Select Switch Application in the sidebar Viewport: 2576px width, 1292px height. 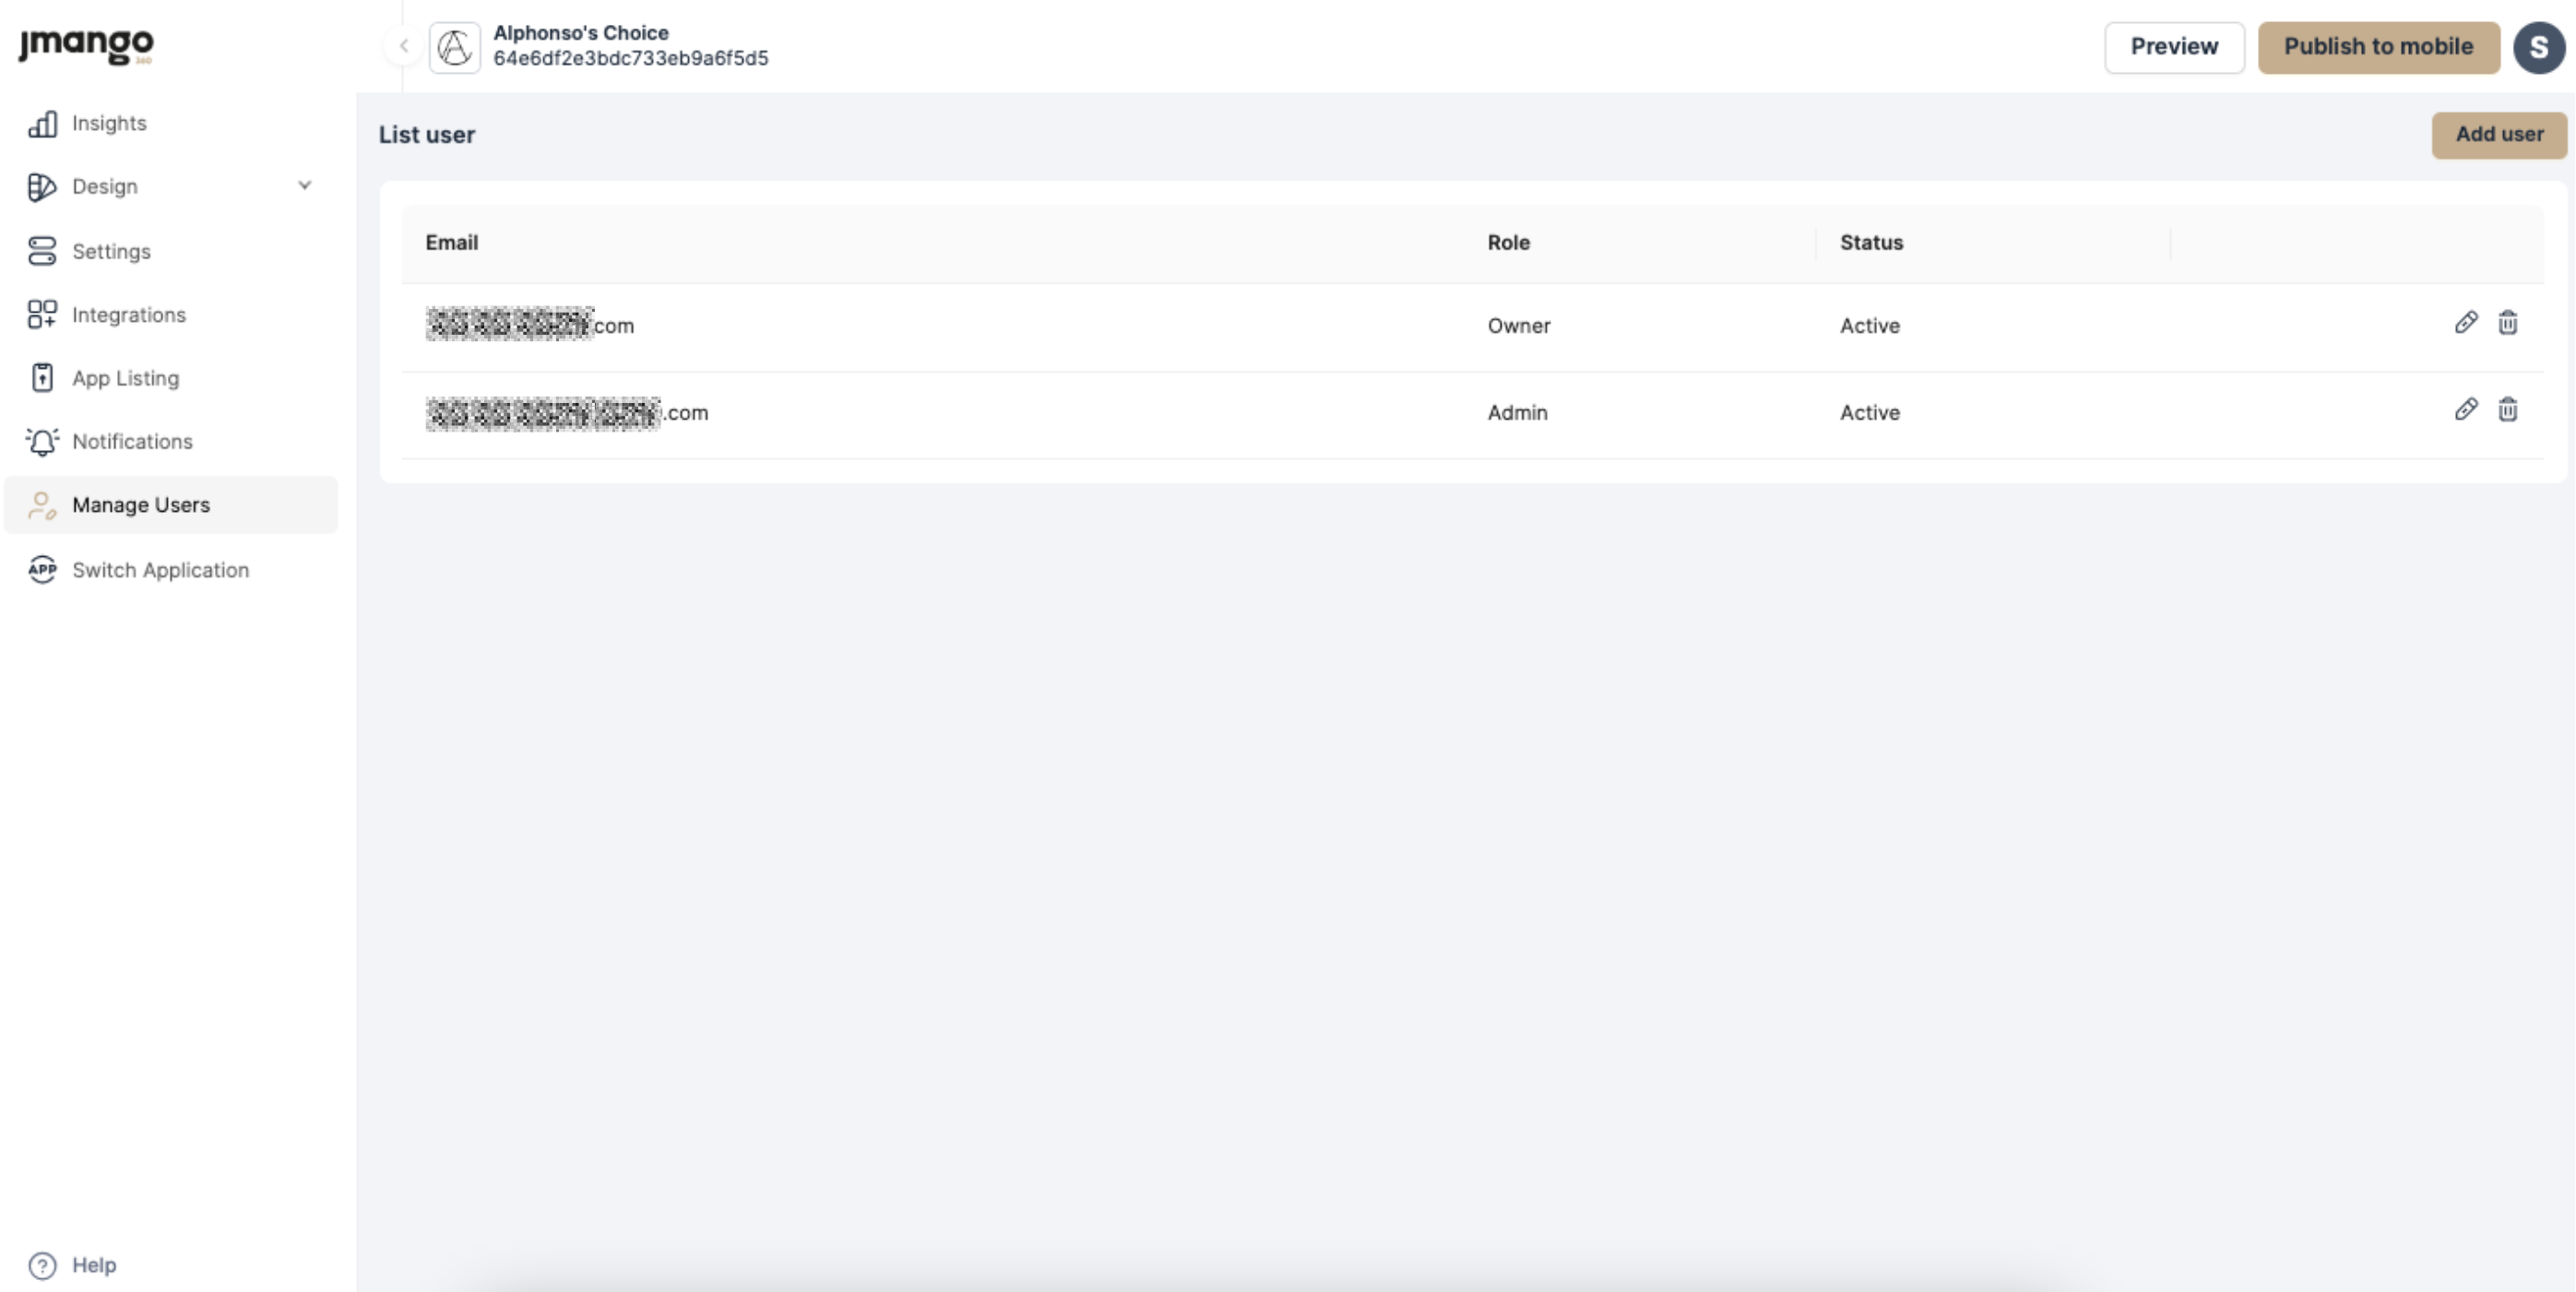(x=160, y=570)
